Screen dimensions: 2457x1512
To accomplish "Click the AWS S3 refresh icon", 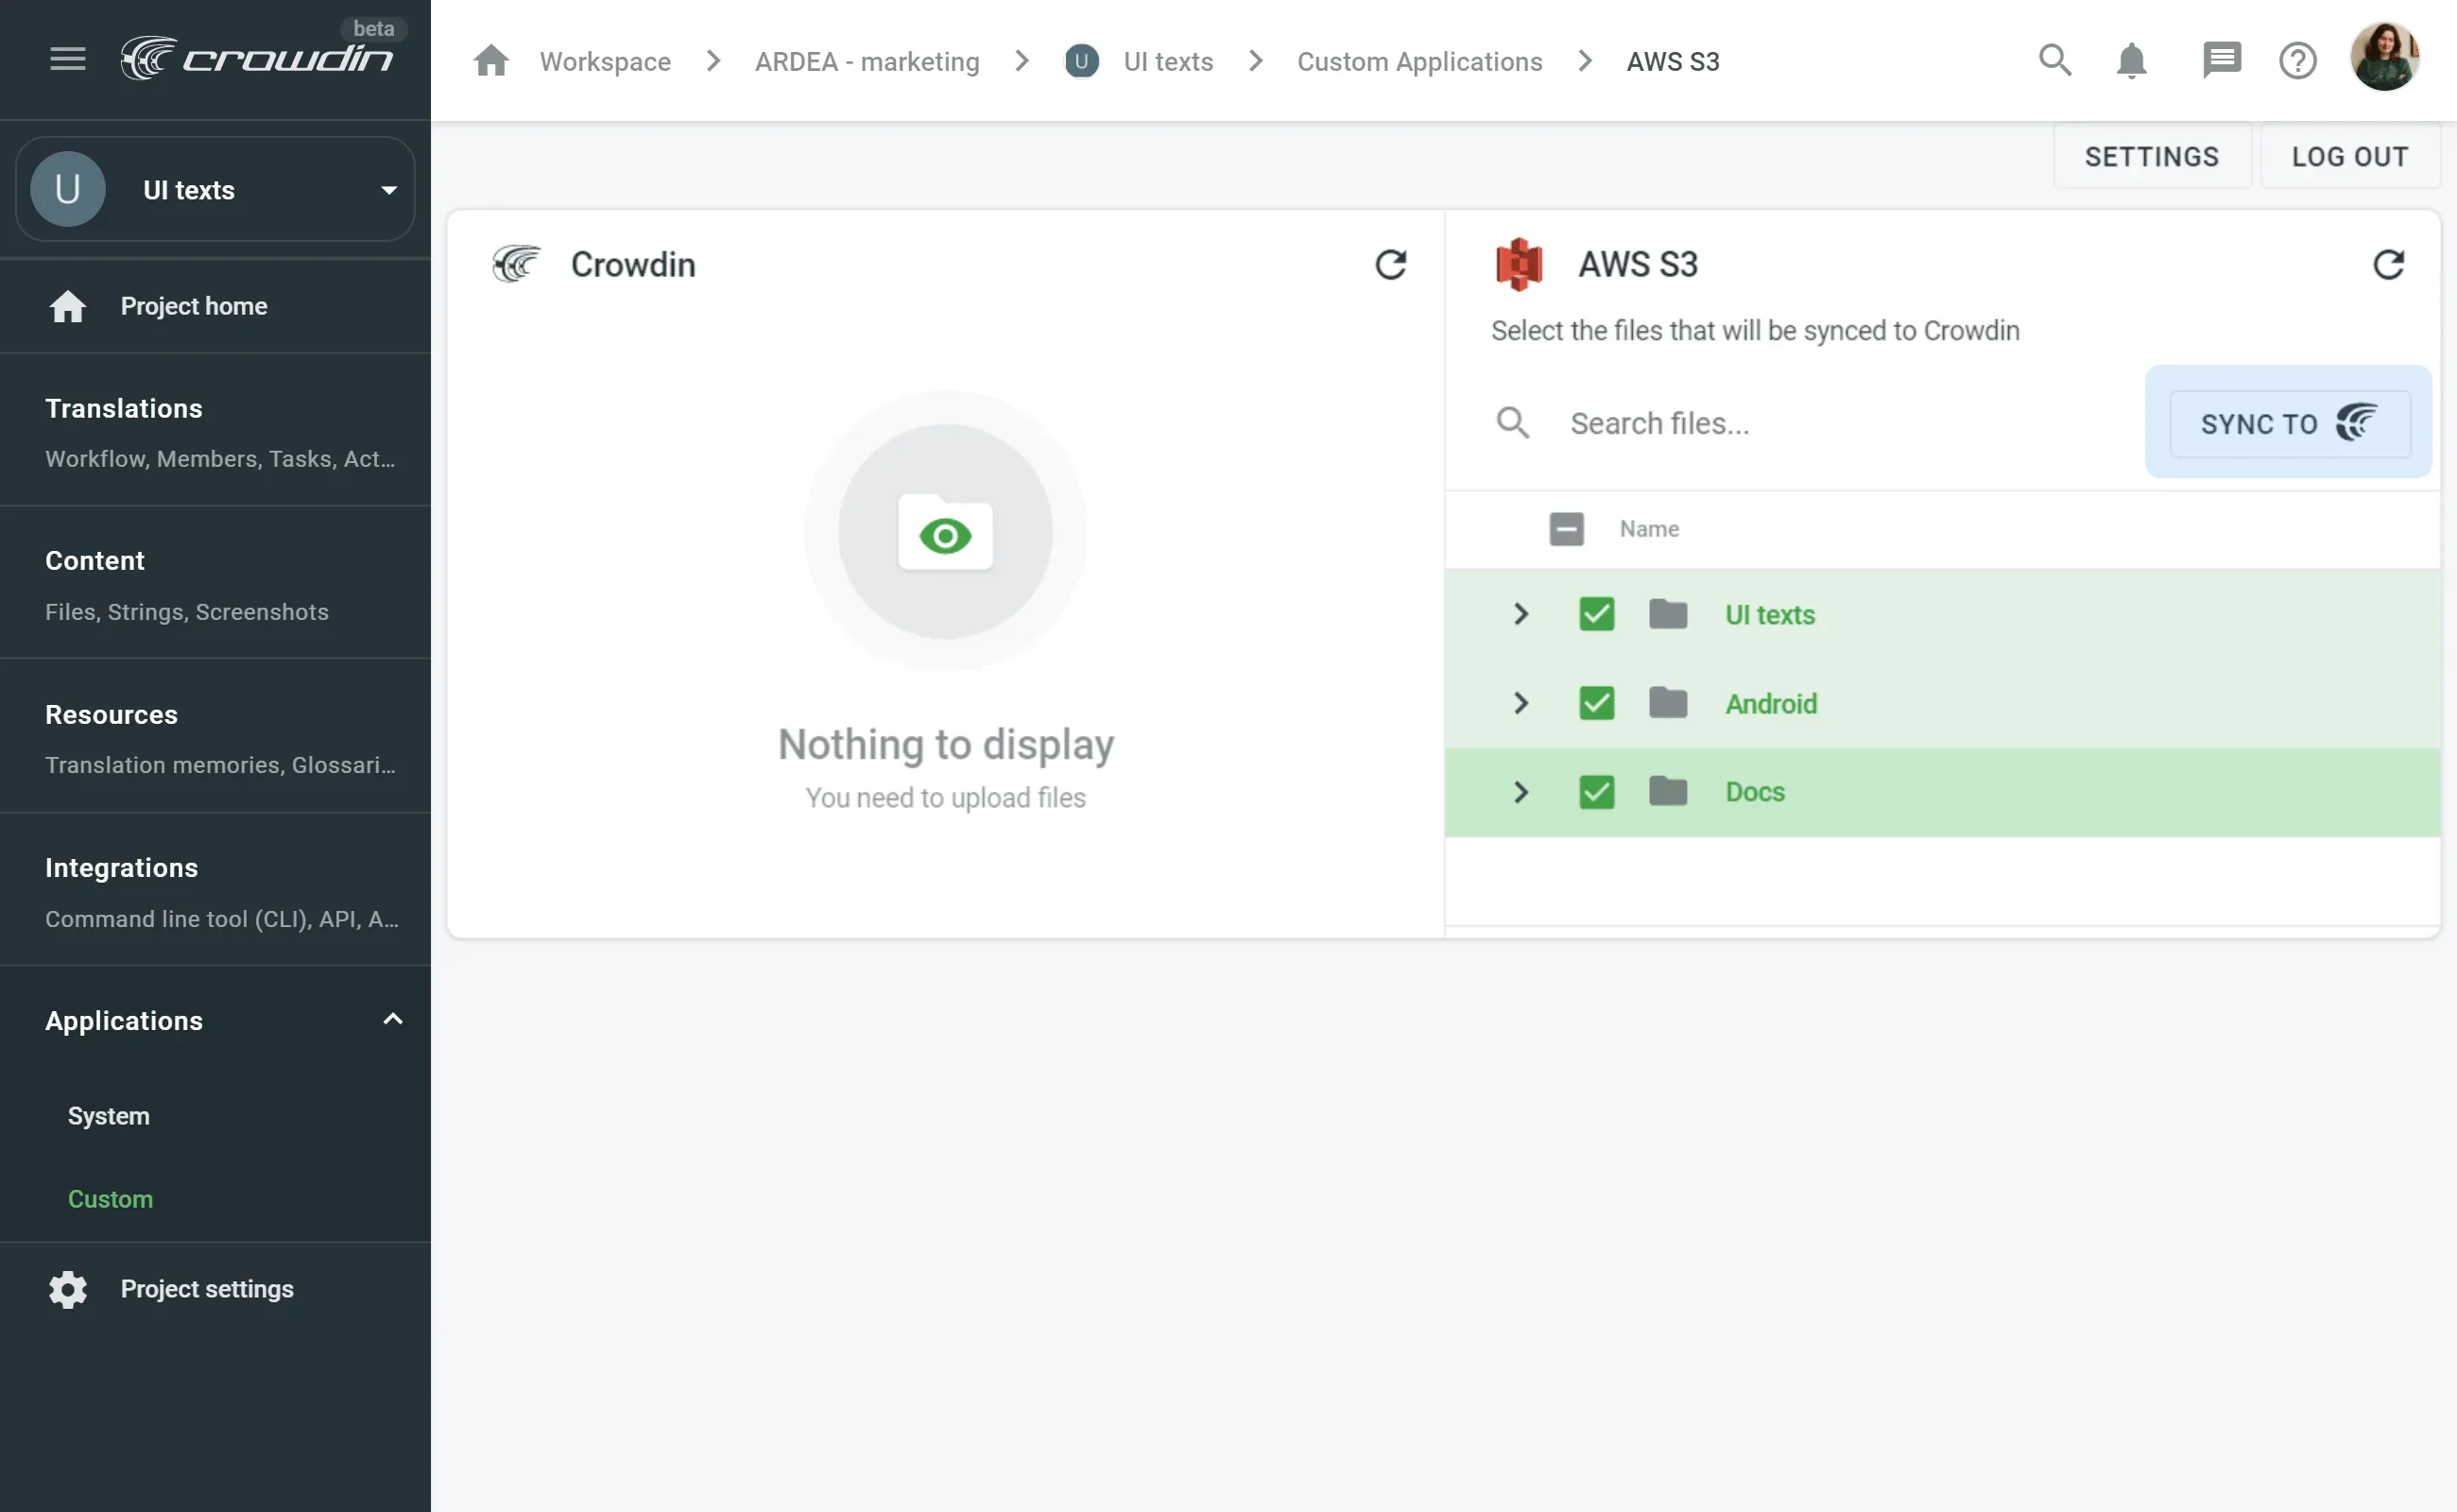I will 2389,265.
